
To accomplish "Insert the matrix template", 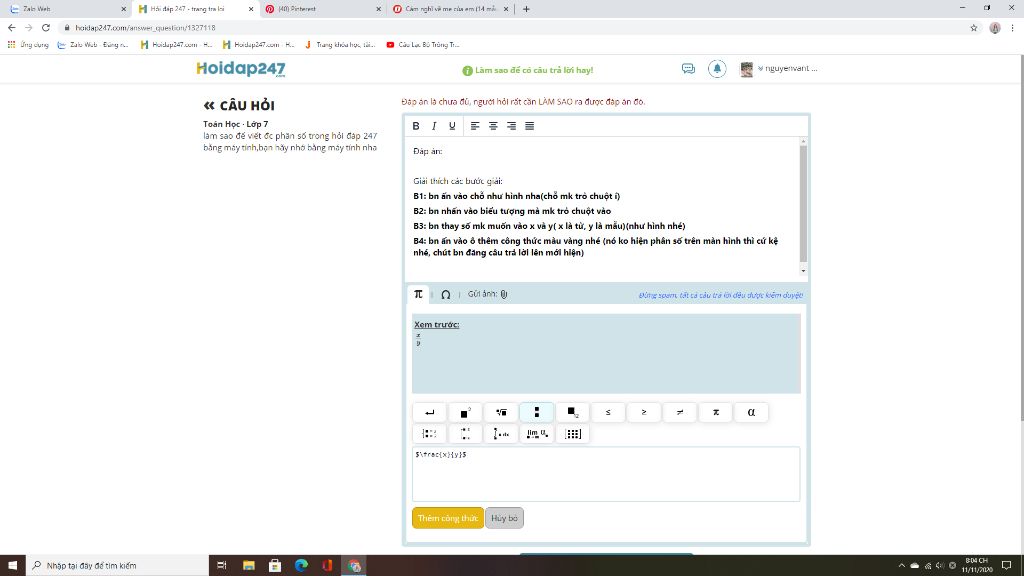I will 573,434.
